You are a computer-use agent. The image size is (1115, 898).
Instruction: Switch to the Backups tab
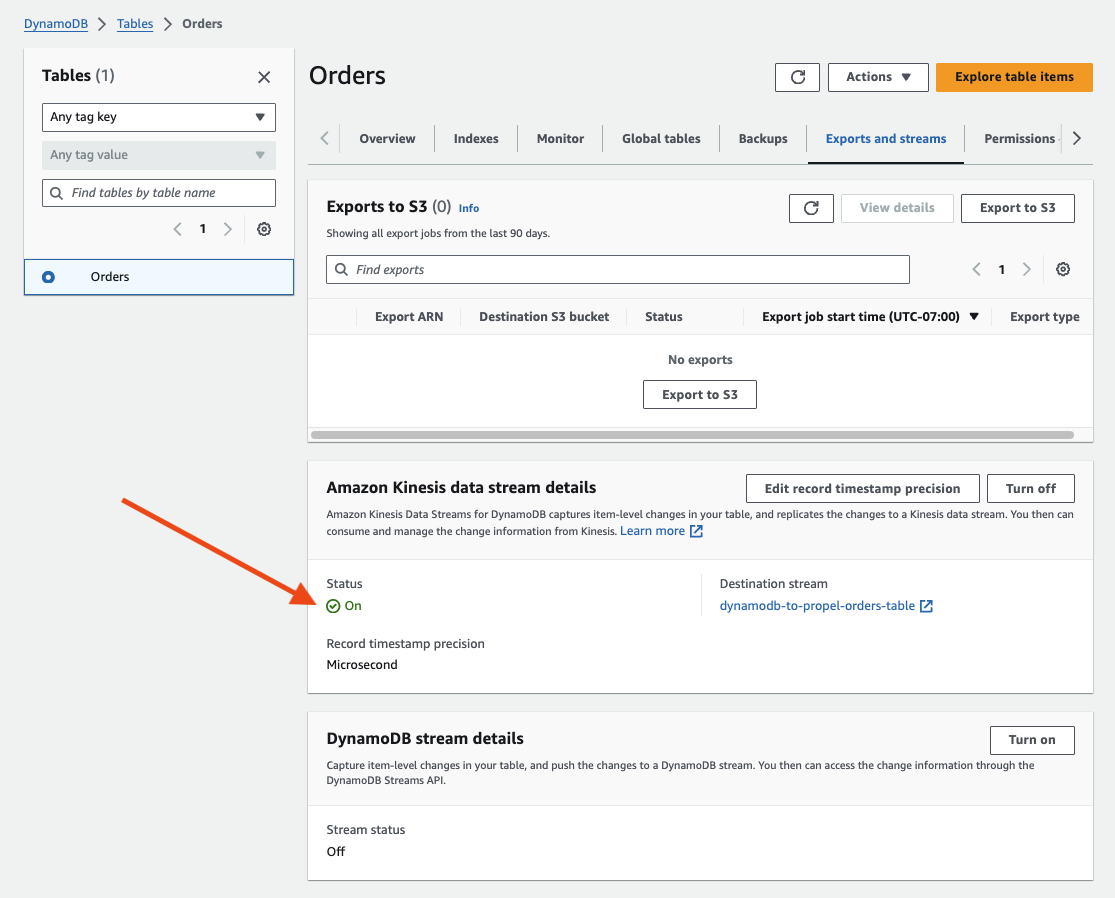[x=763, y=139]
